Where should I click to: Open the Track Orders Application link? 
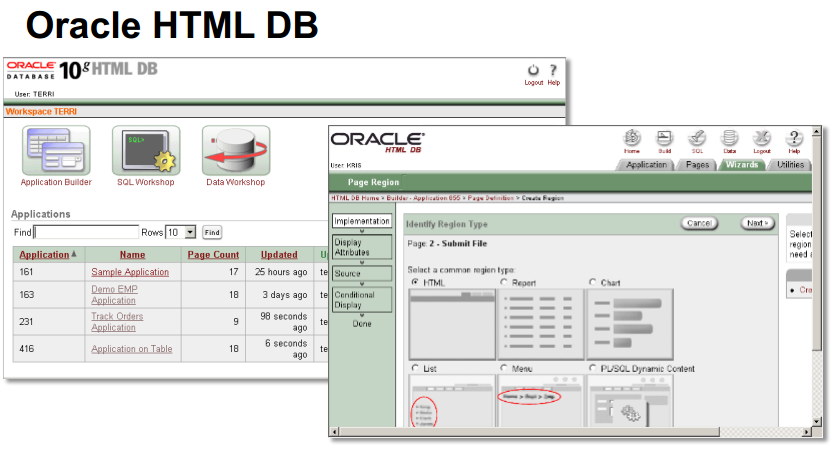[117, 322]
